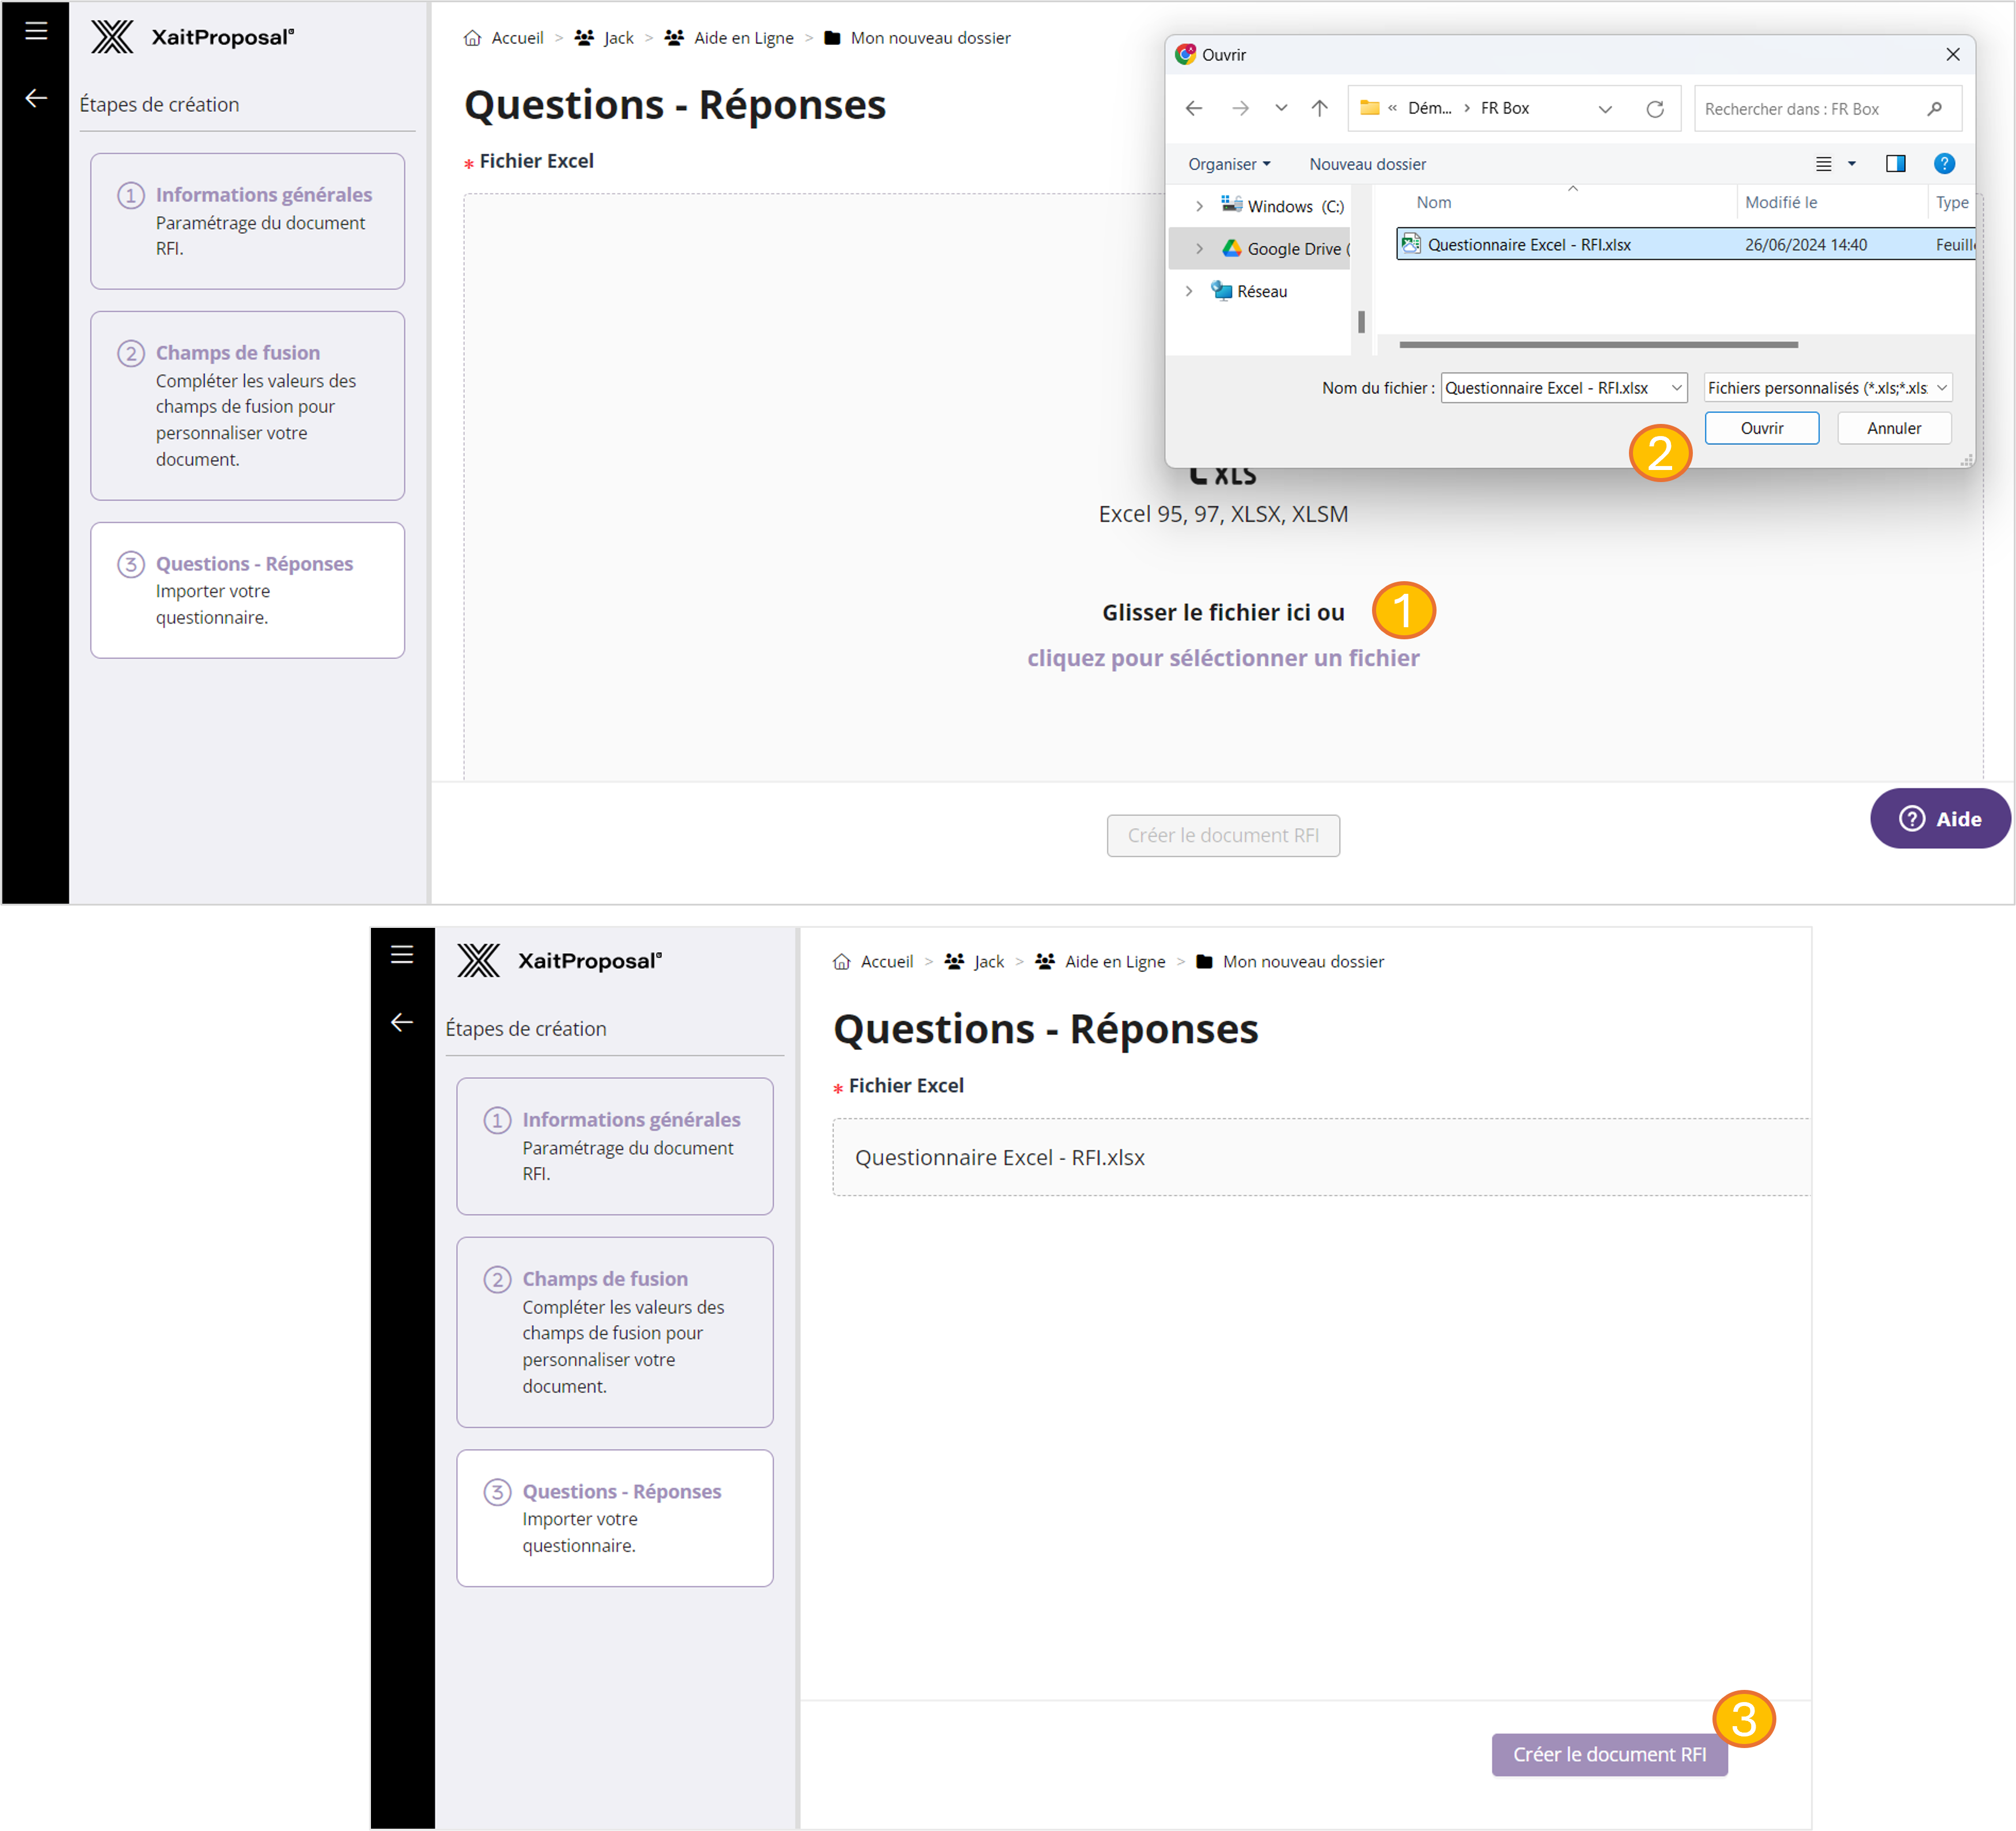
Task: Open the view mode dropdown arrow in dialog
Action: (1852, 164)
